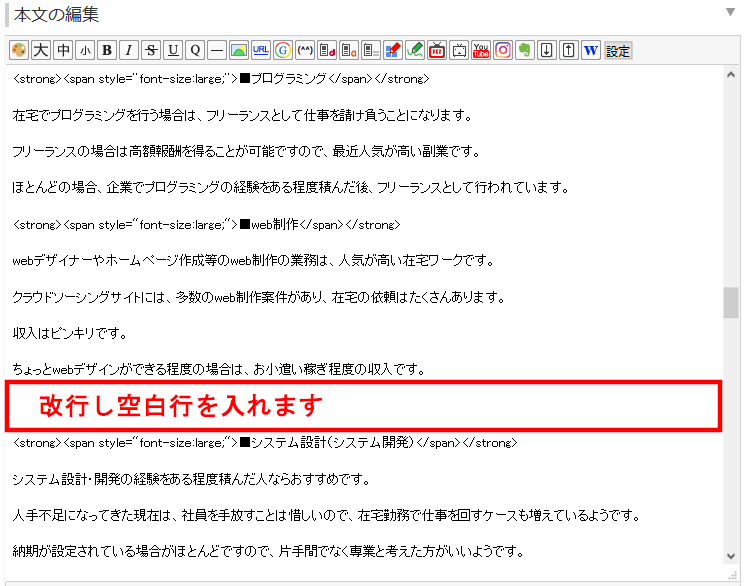This screenshot has width=745, height=586.
Task: Collapse the 本文の編集 section triangle
Action: click(x=730, y=12)
